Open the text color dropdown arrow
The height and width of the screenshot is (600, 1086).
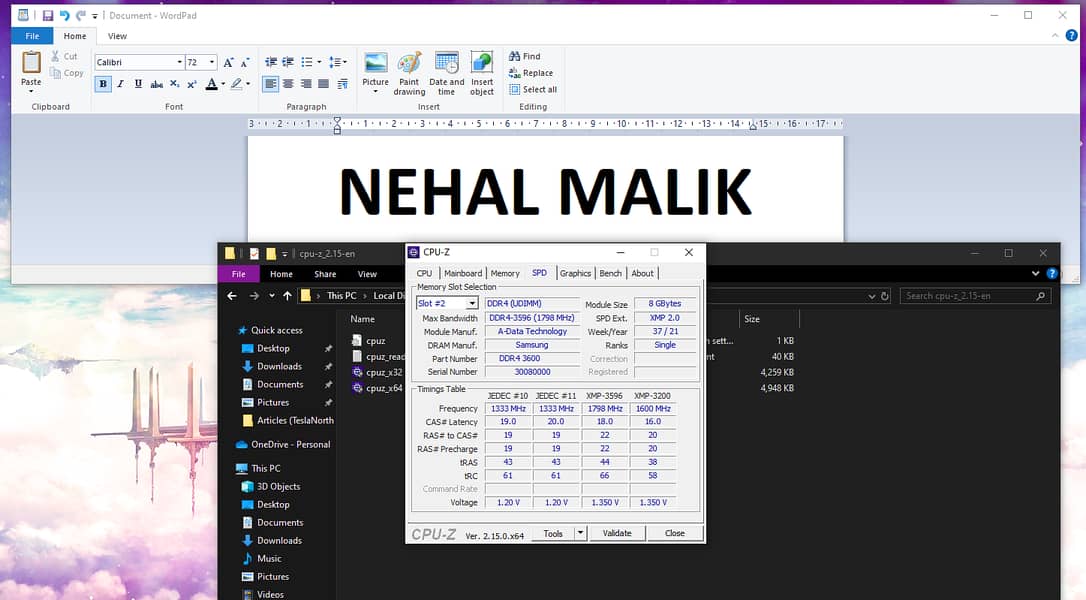[x=223, y=84]
